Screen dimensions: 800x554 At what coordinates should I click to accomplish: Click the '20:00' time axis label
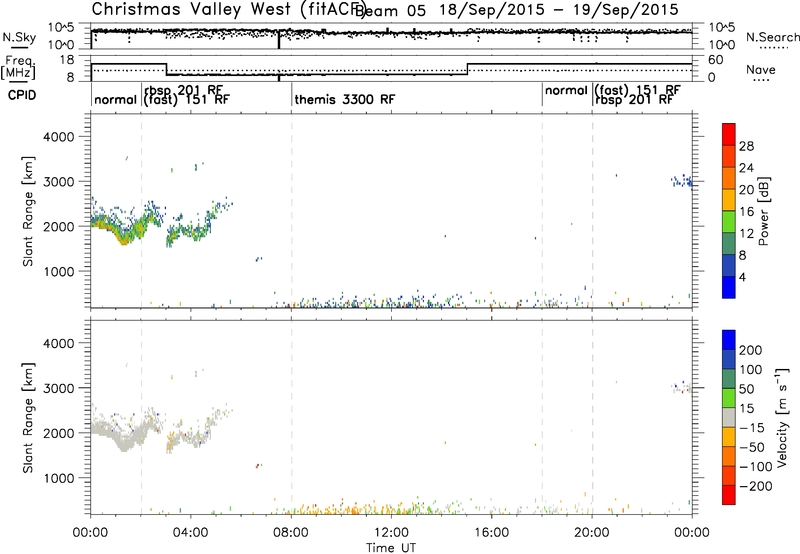[592, 533]
